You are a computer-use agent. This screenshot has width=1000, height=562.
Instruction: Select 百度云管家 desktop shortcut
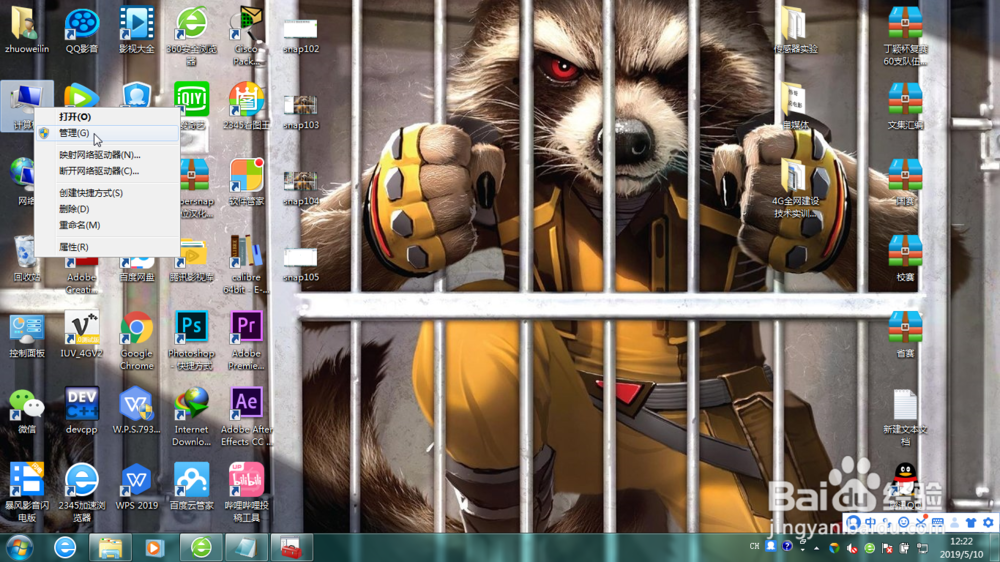click(191, 487)
